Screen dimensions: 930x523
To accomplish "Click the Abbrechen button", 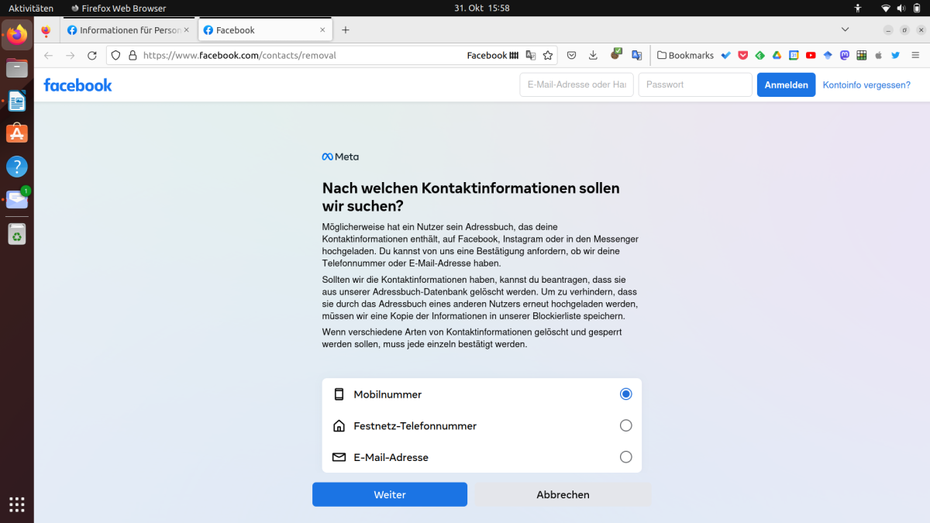I will pyautogui.click(x=563, y=495).
